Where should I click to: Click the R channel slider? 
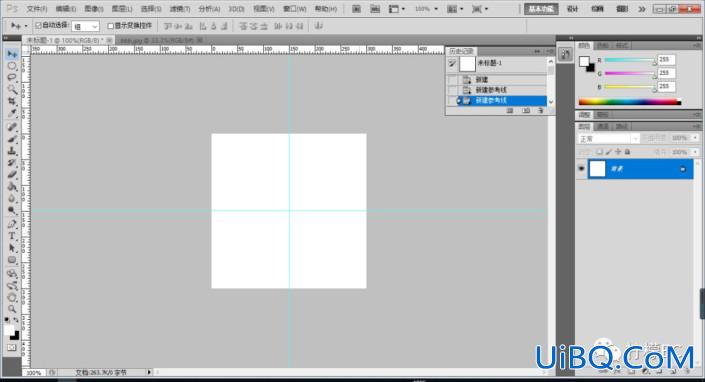point(630,60)
